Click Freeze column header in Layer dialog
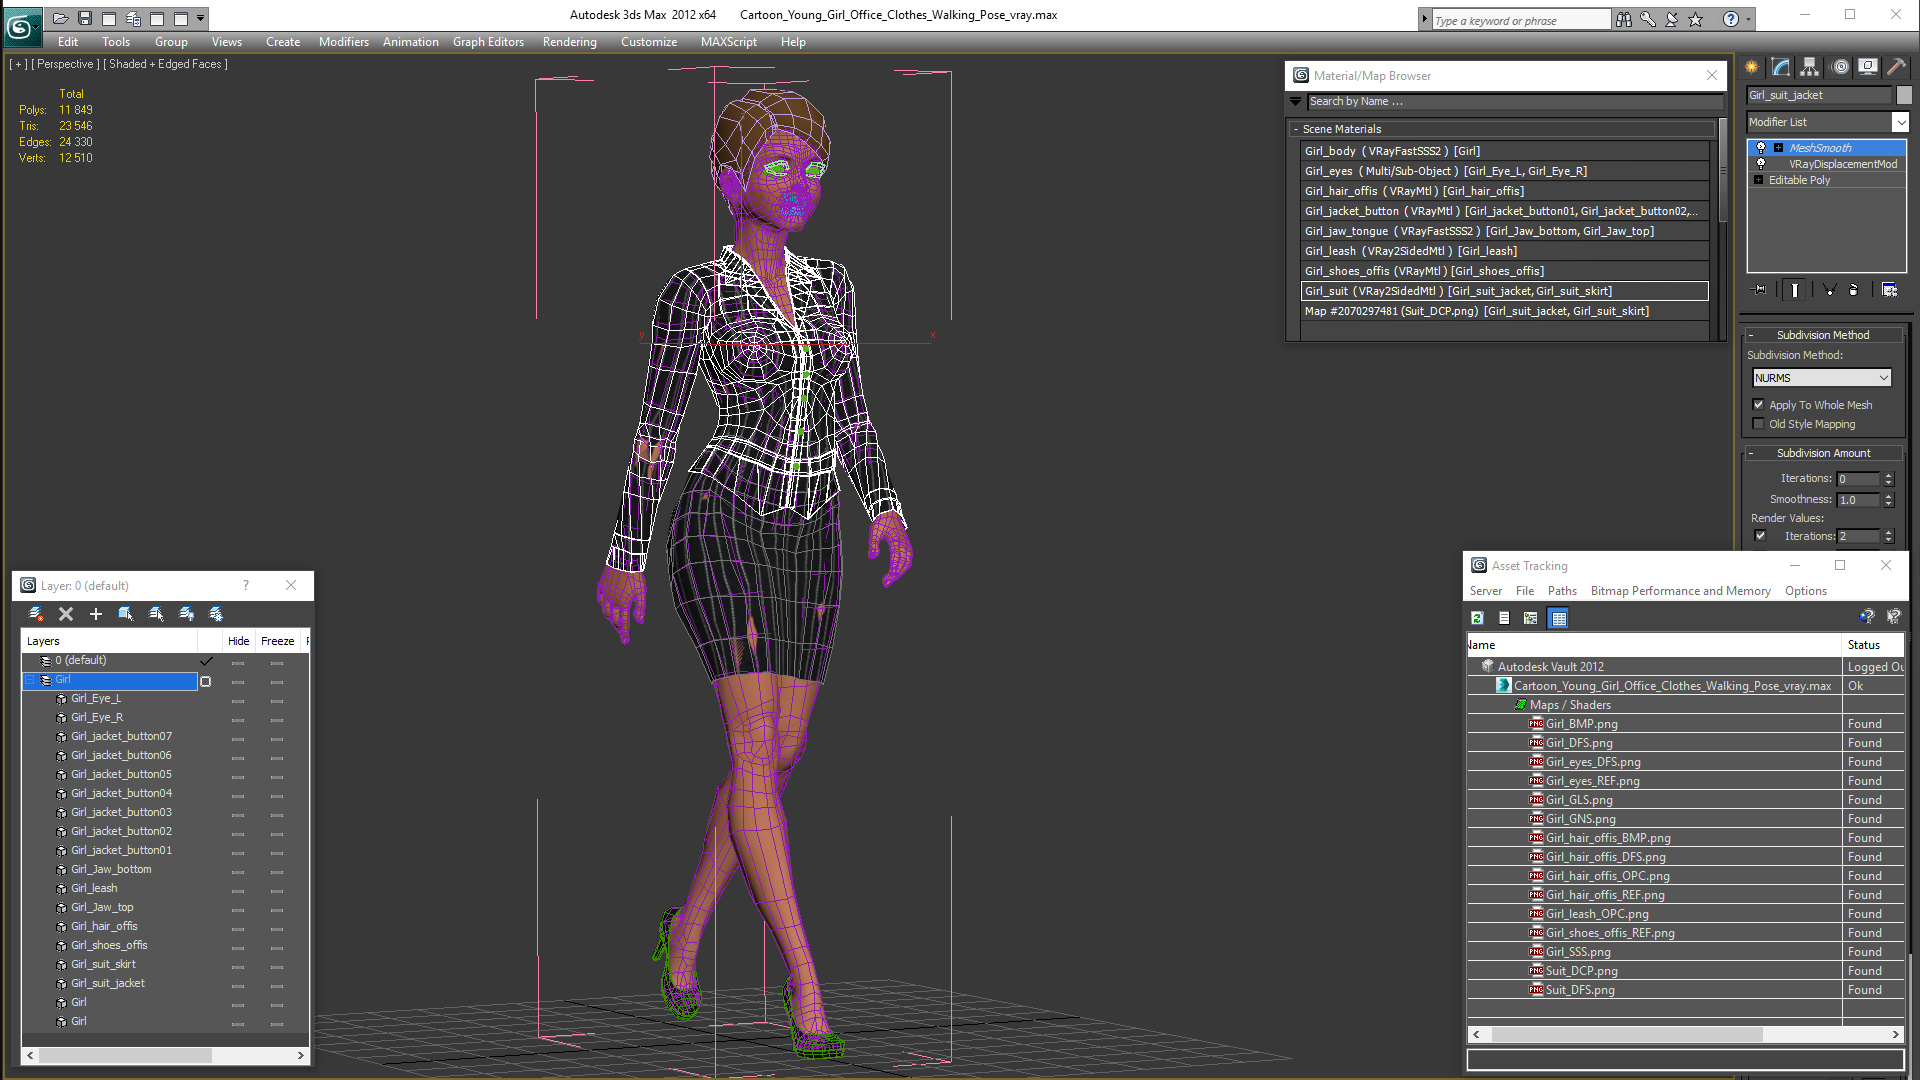 pos(278,641)
